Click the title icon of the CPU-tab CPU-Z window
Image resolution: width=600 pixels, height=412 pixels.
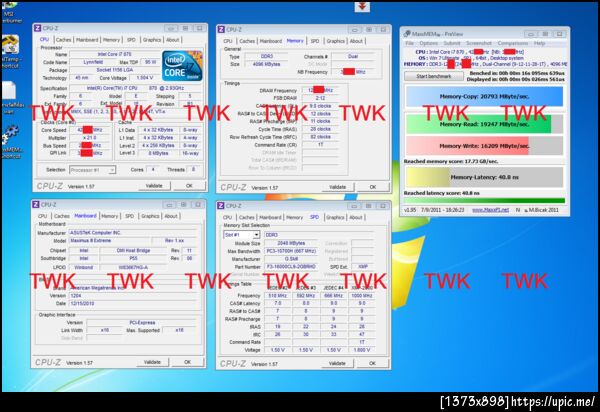click(37, 28)
